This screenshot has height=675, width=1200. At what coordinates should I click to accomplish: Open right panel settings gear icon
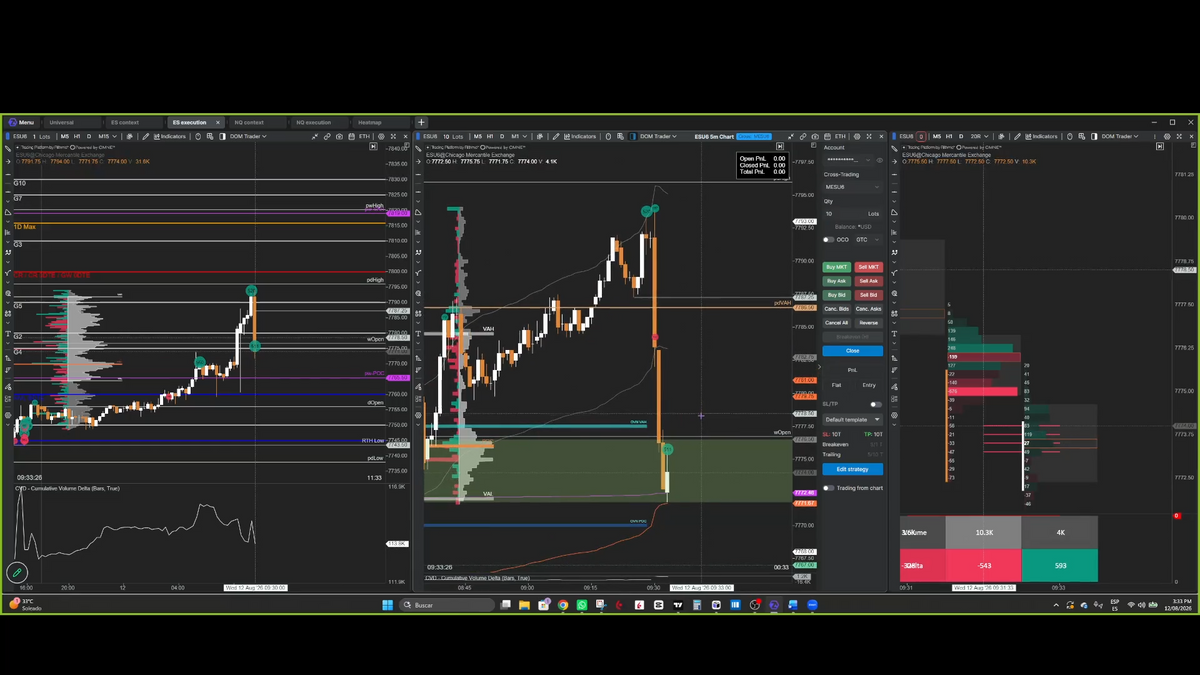point(1167,136)
